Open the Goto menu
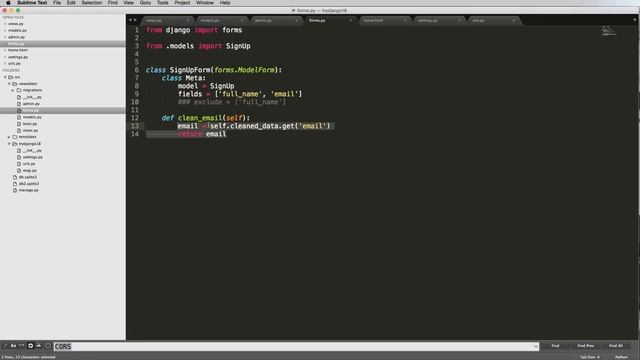Image resolution: width=640 pixels, height=360 pixels. pos(145,3)
